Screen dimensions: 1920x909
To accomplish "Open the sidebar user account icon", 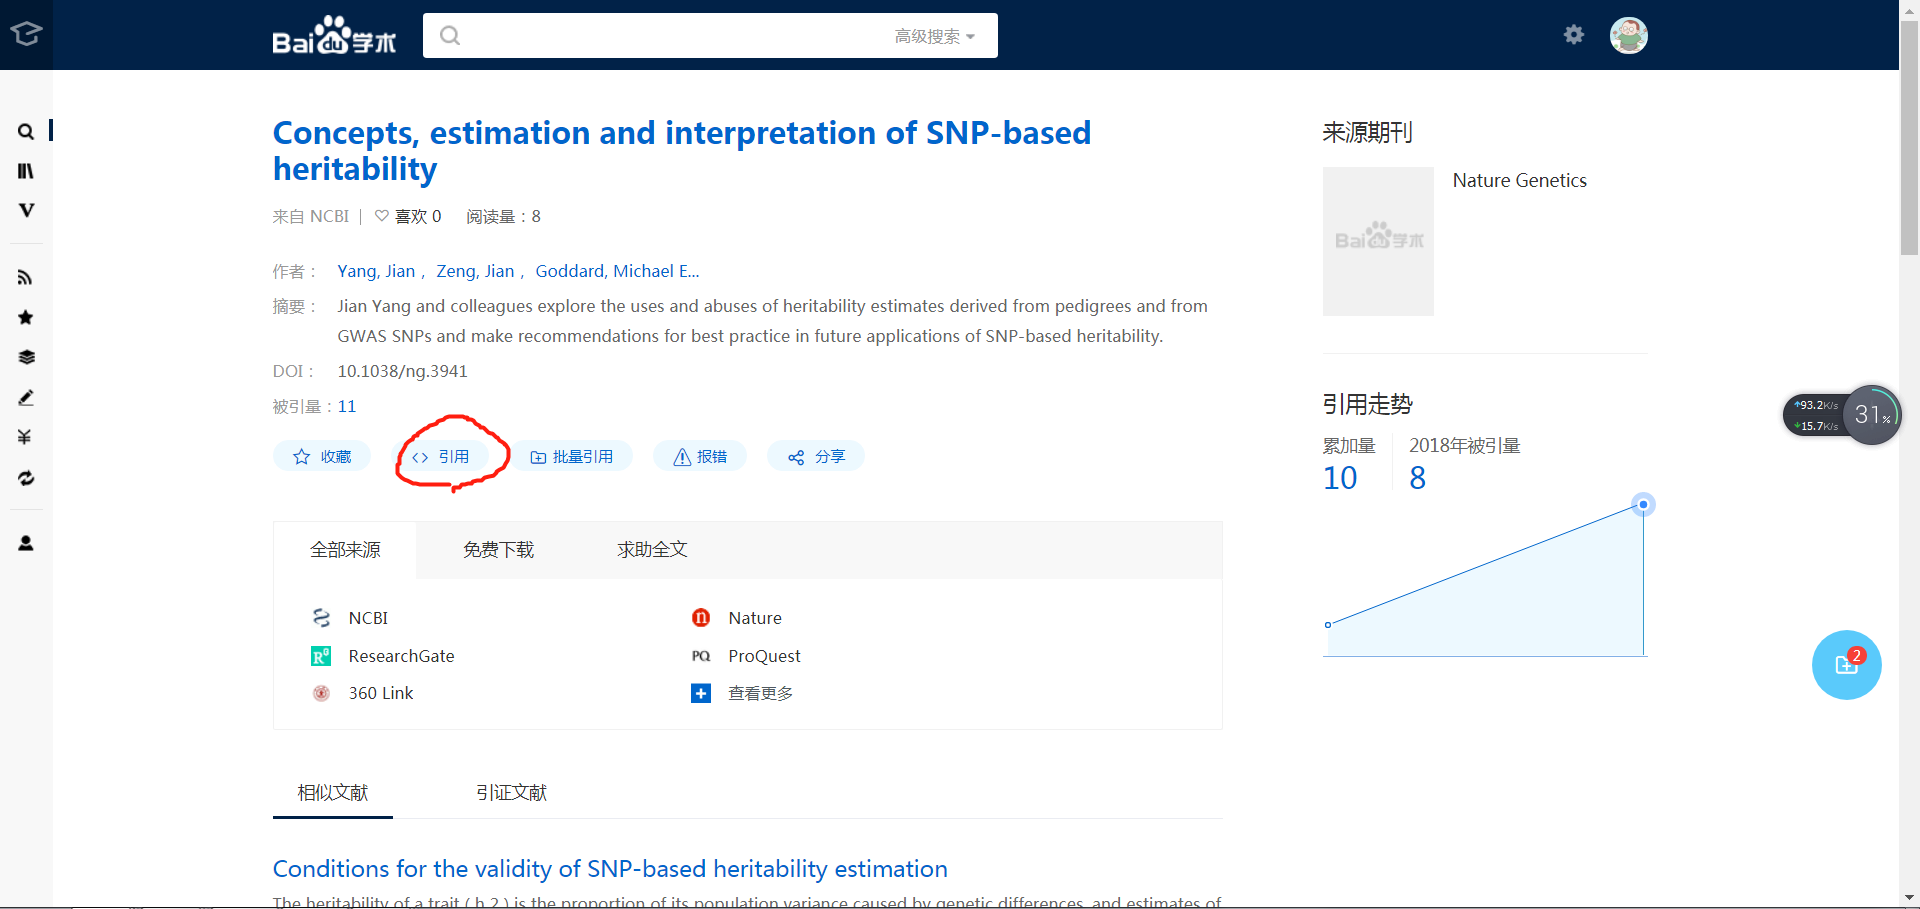I will point(26,543).
